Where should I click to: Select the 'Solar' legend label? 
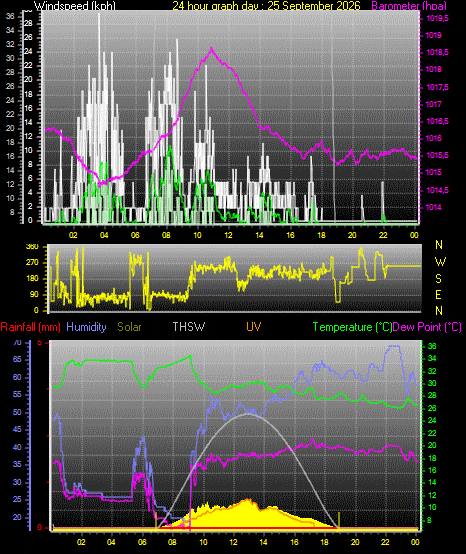[129, 327]
